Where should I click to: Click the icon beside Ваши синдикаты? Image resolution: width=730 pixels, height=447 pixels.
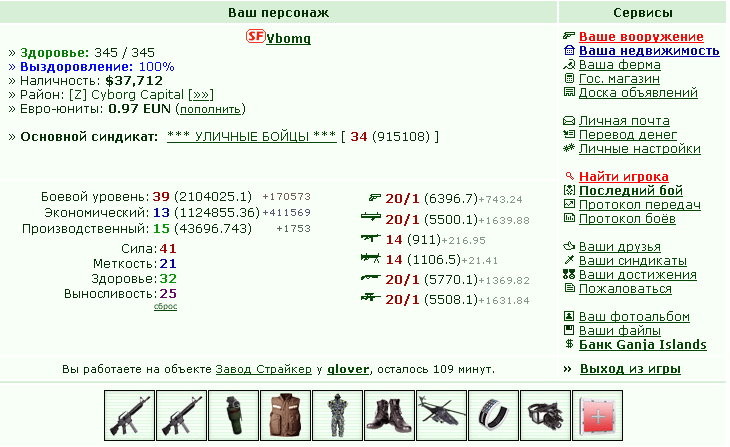click(x=569, y=260)
